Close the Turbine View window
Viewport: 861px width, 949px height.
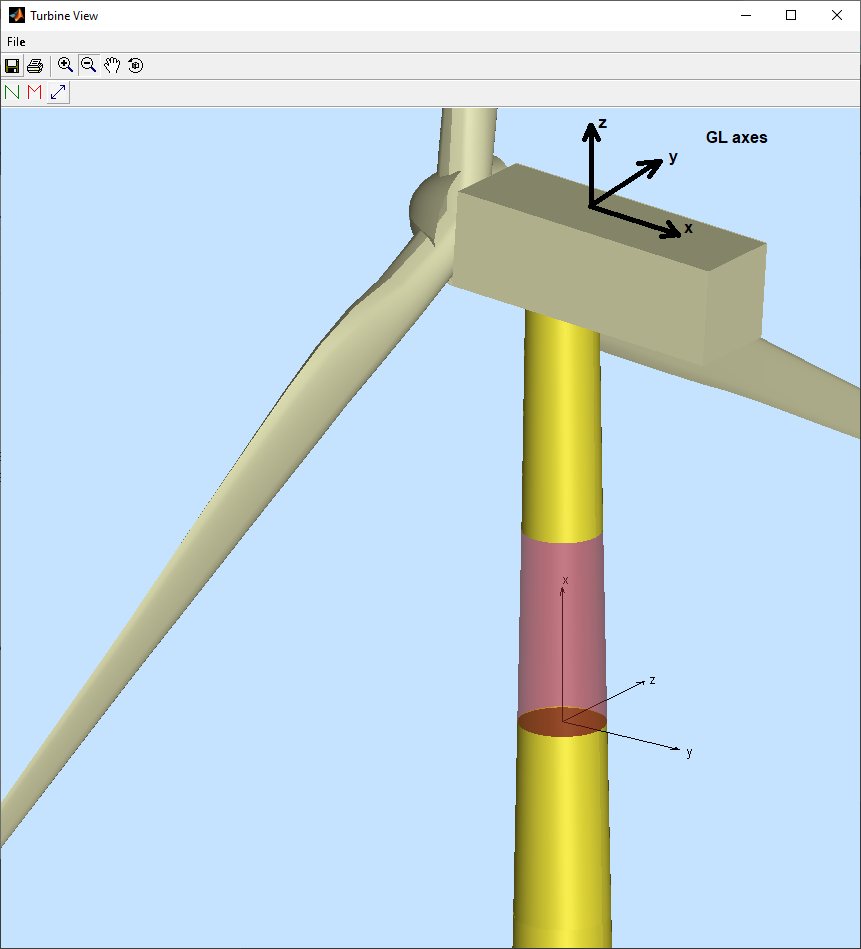[x=837, y=15]
